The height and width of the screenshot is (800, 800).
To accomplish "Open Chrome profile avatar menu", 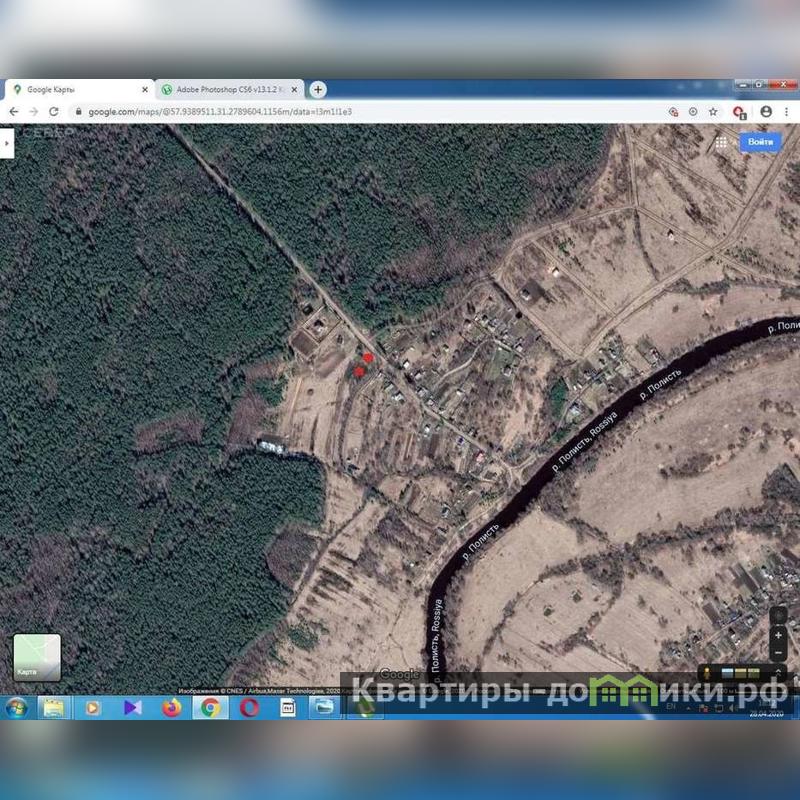I will point(766,112).
